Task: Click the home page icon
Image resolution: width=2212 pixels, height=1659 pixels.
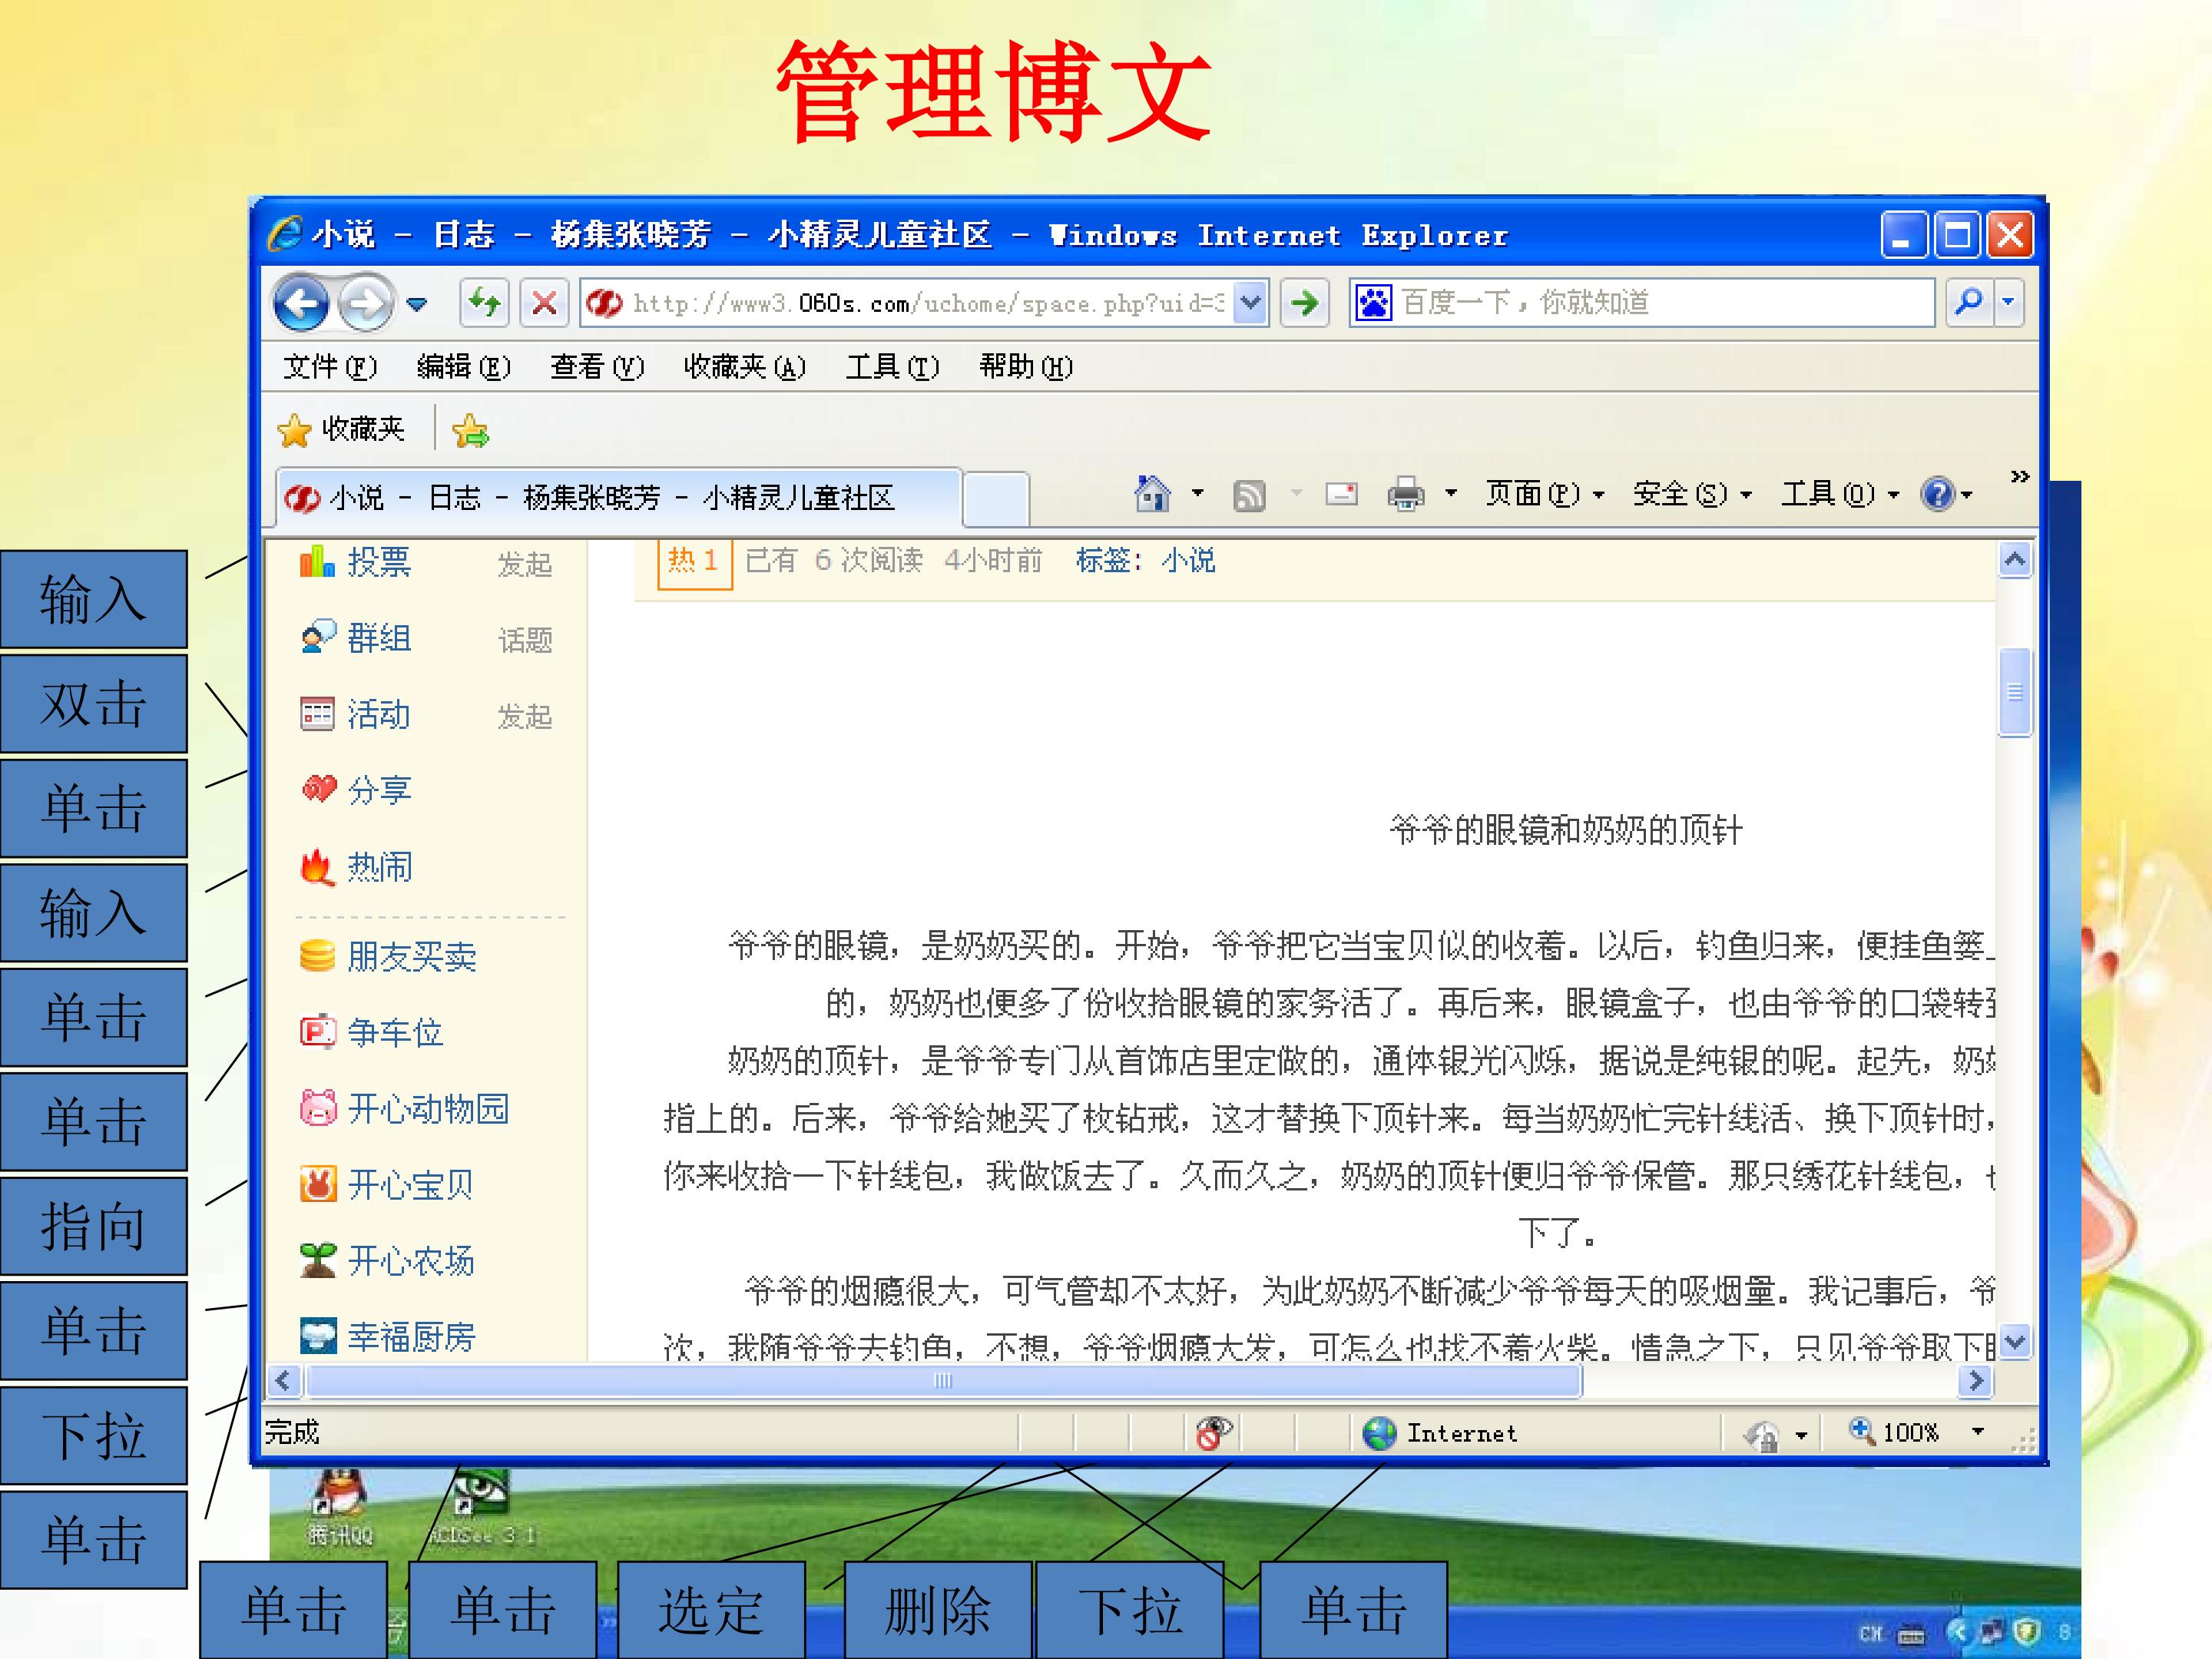Action: [1152, 494]
